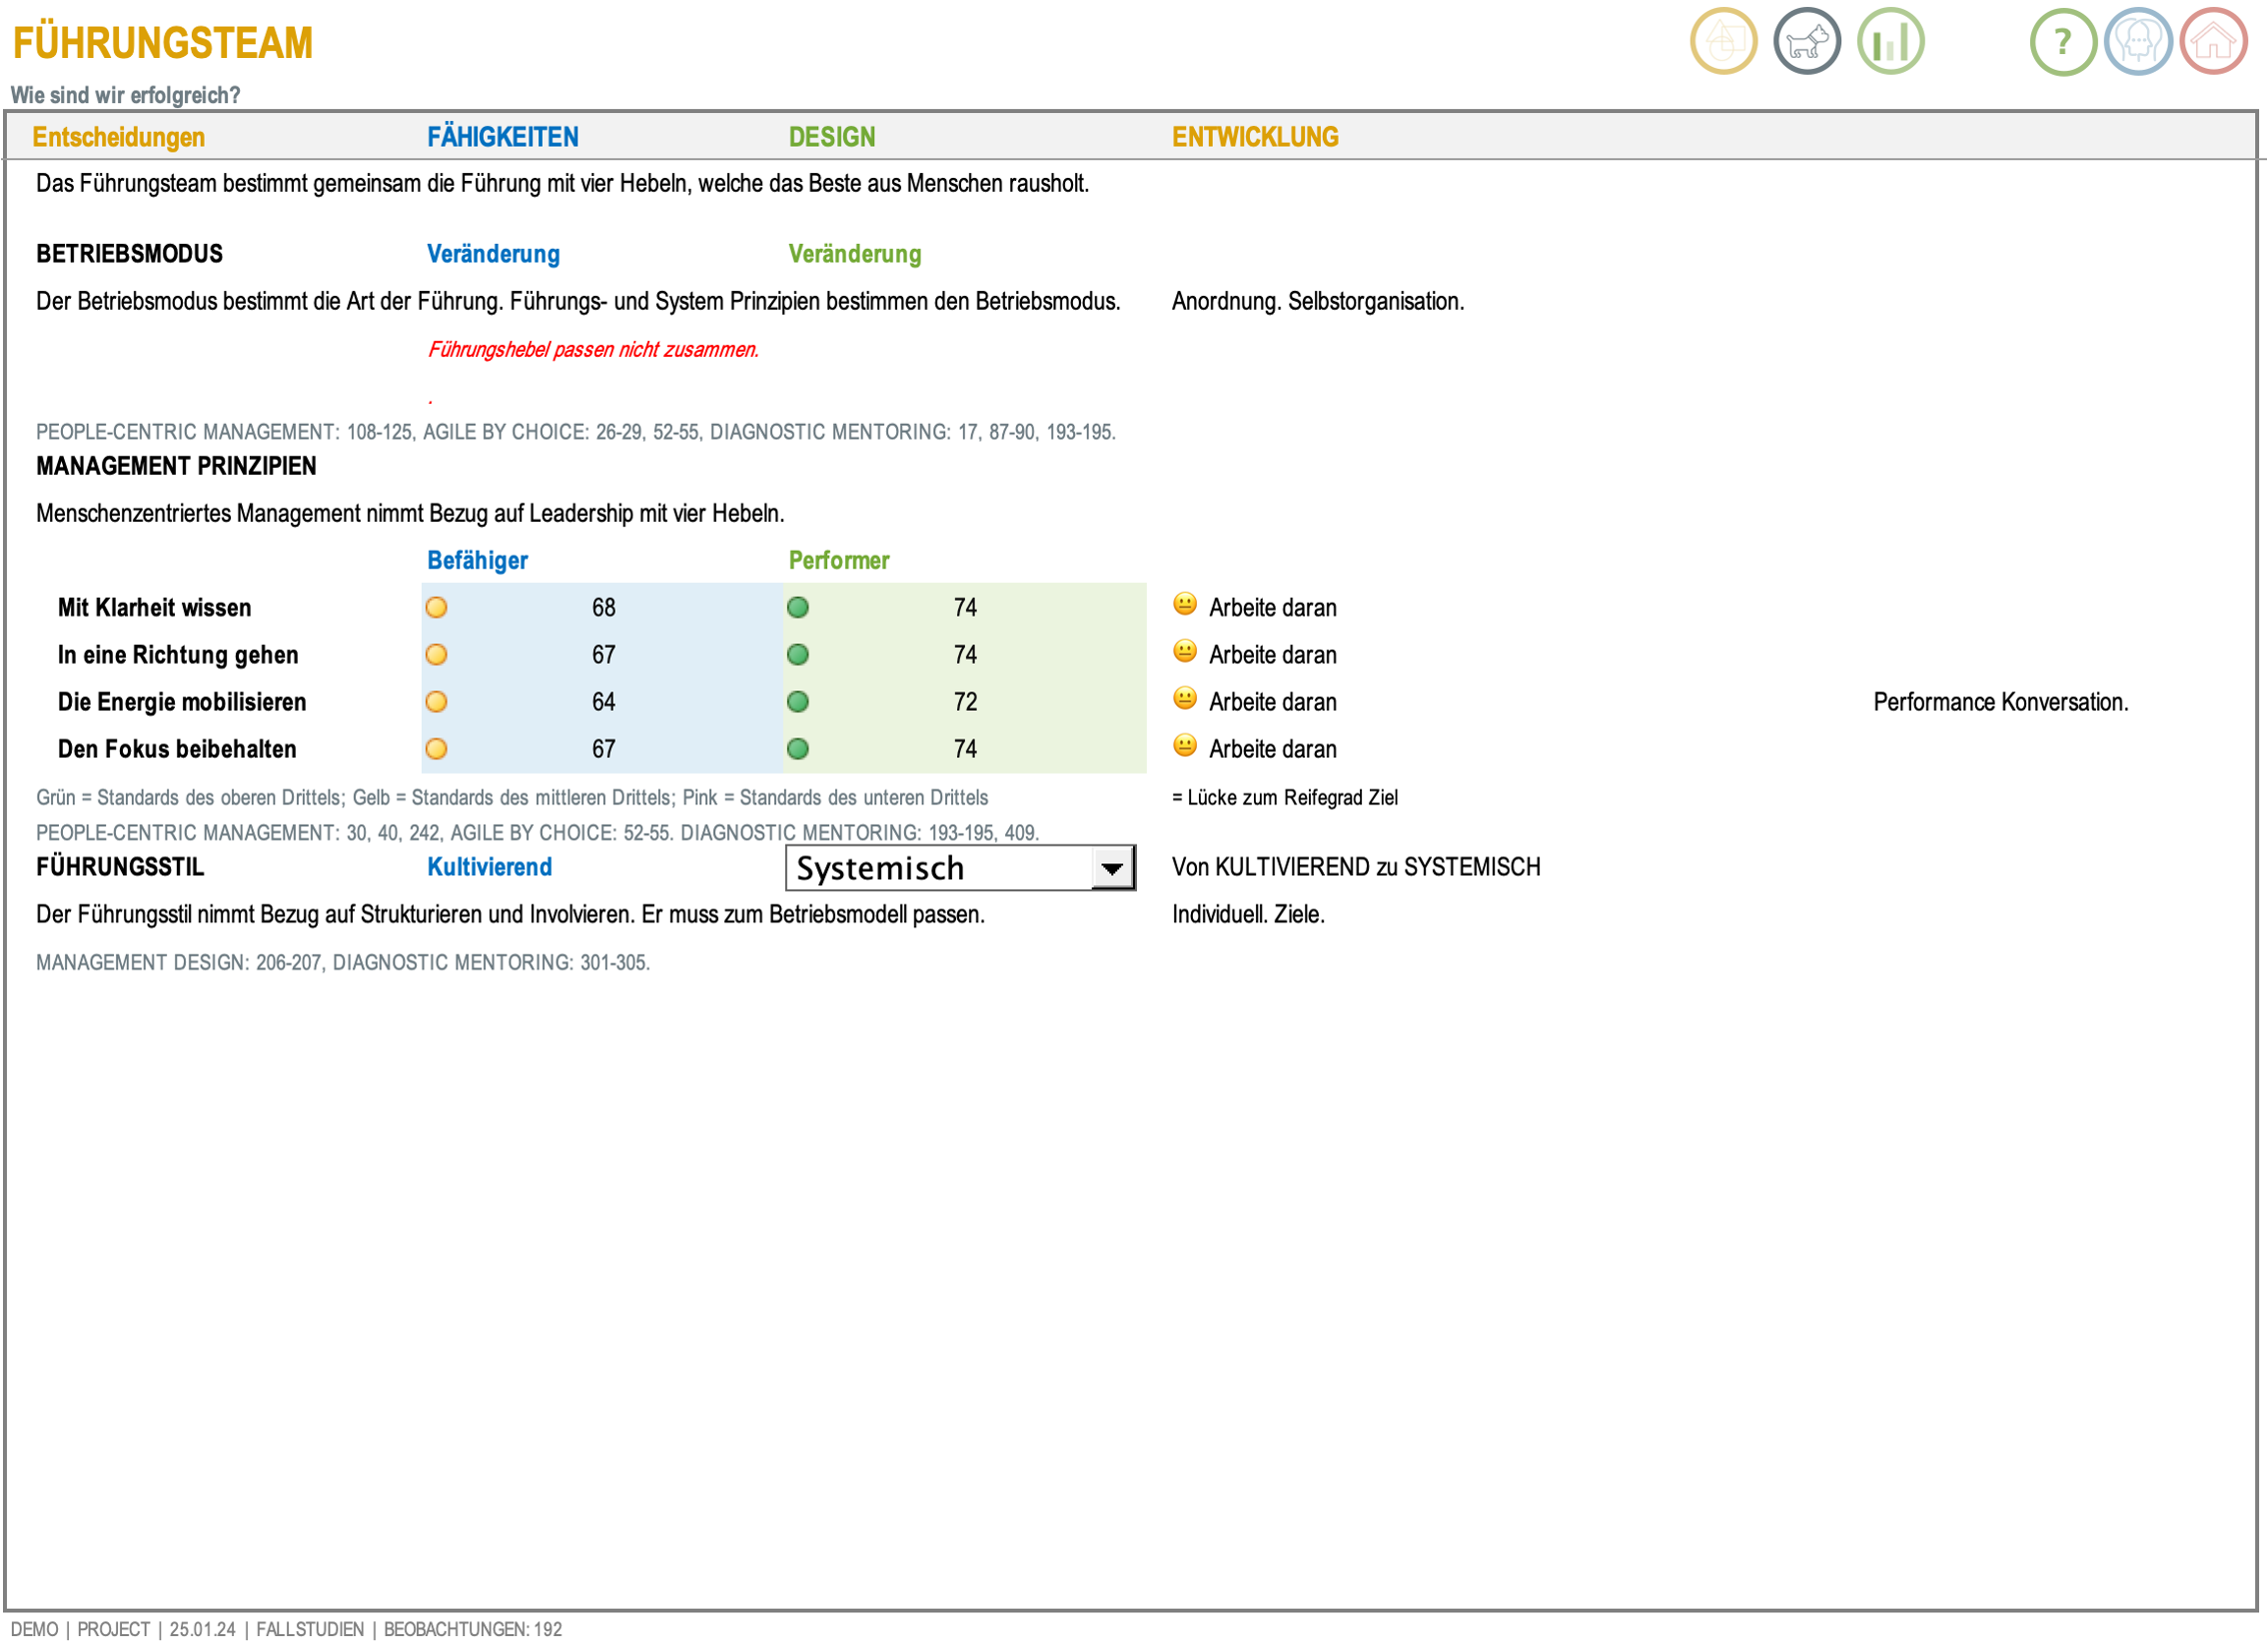Click the Kultivierend Führungsstil label
Screen dimensions: 2268x1645
[x=490, y=867]
